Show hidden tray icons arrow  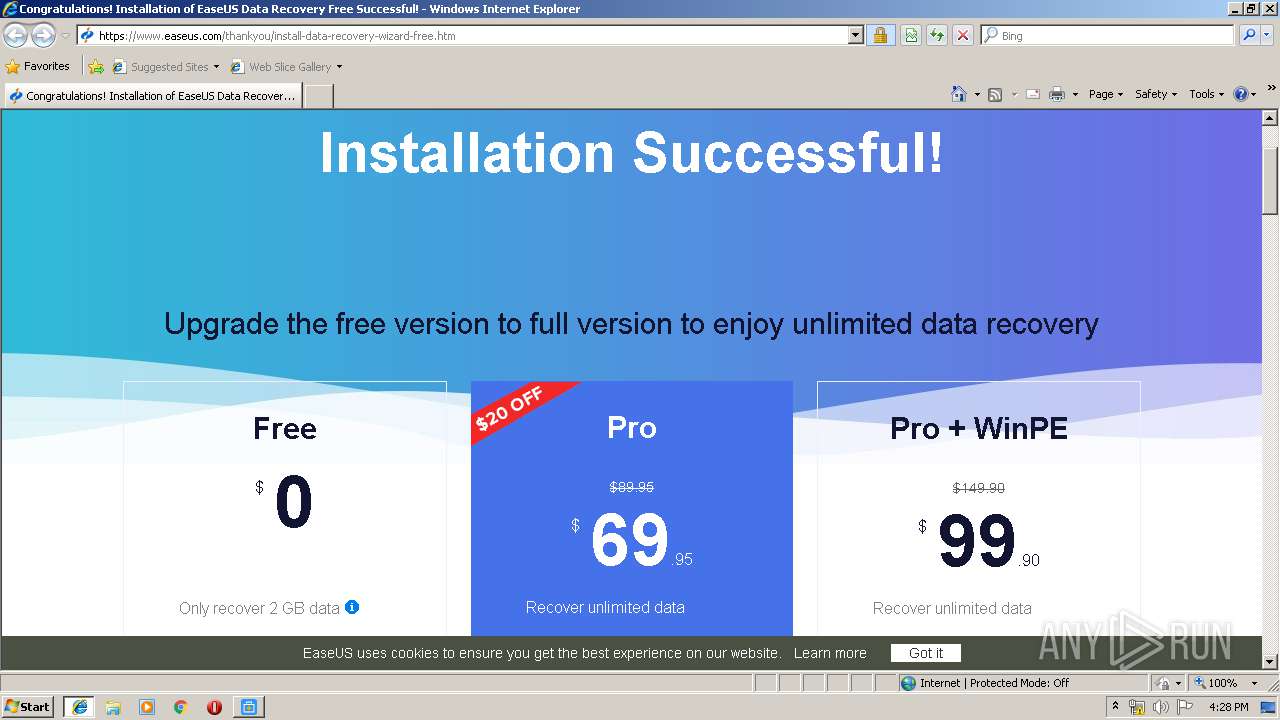tap(1115, 706)
